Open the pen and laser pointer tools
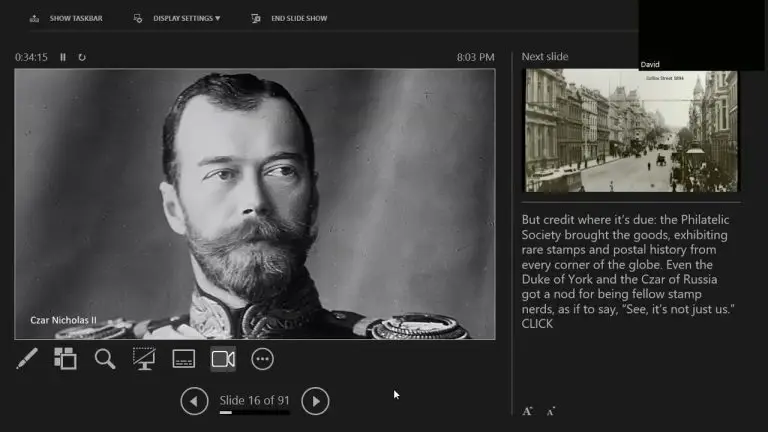 click(x=27, y=358)
